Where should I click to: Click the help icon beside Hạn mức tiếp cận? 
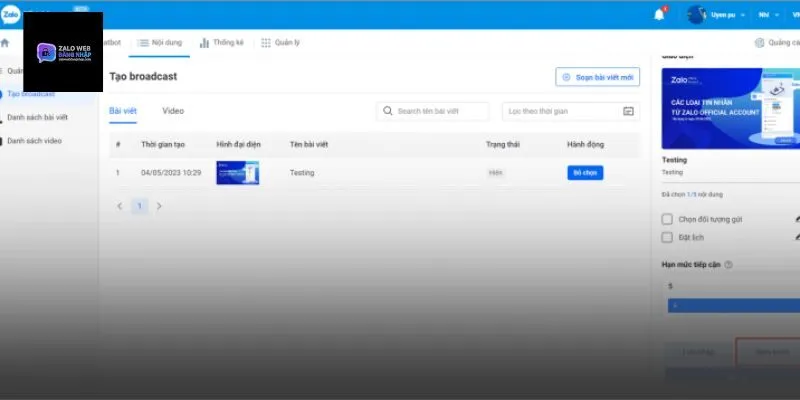pyautogui.click(x=729, y=264)
